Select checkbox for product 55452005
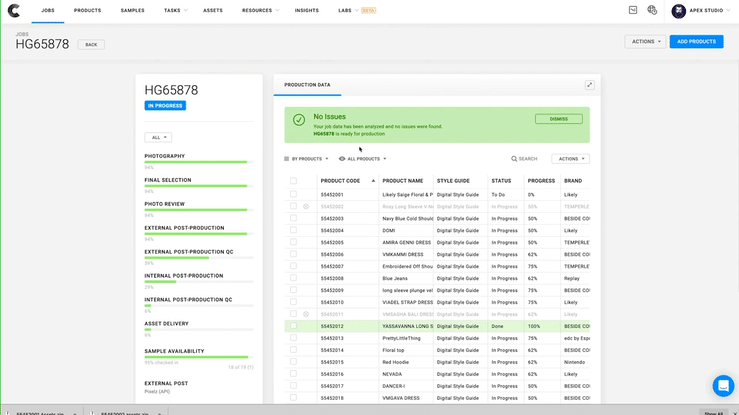The image size is (739, 415). pos(293,242)
